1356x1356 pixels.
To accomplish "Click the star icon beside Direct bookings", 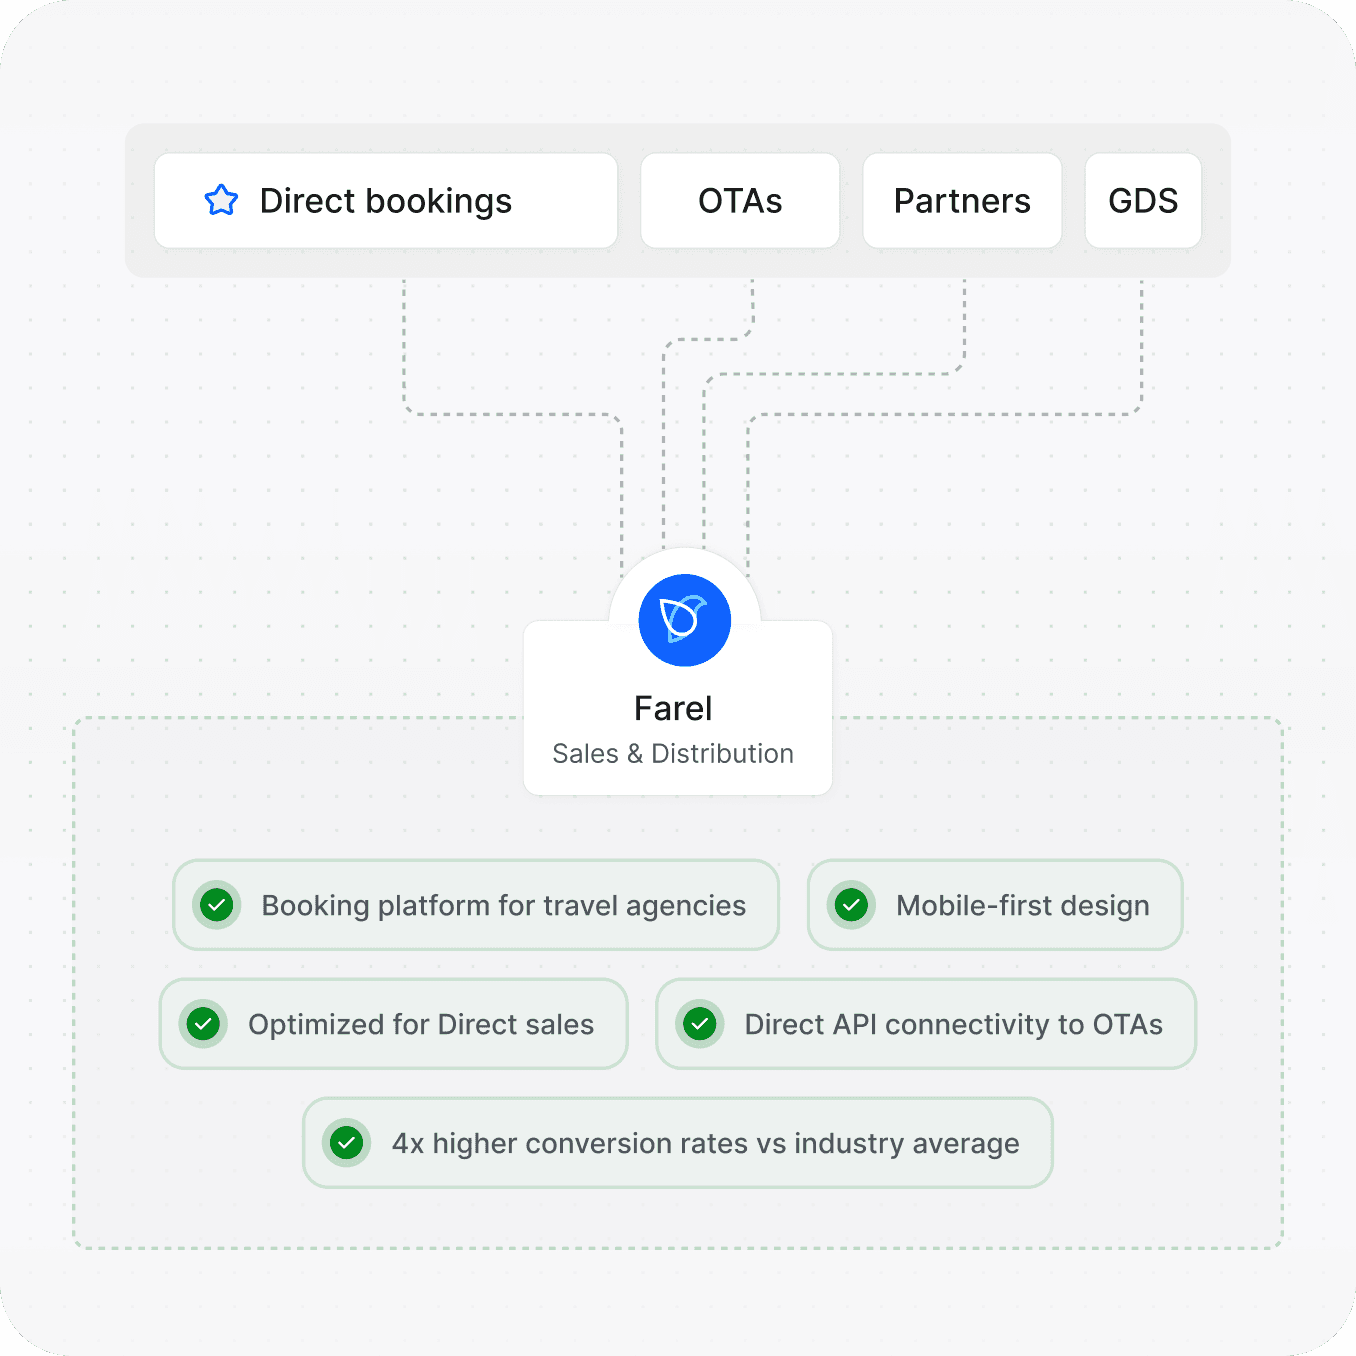I will [x=221, y=200].
